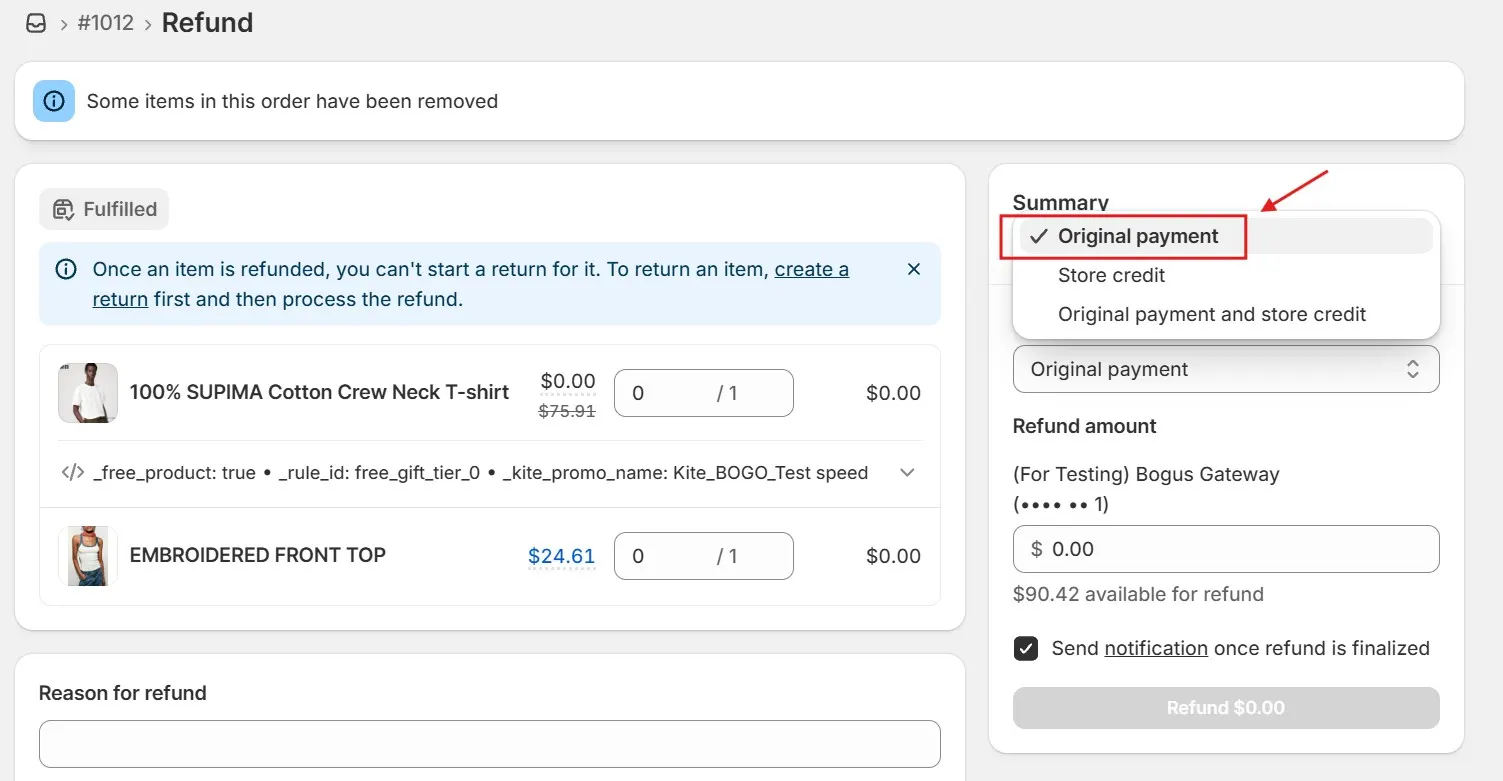
Task: Click '100% SUPIMA Cotton Crew Neck T-shirt' name
Action: [320, 392]
